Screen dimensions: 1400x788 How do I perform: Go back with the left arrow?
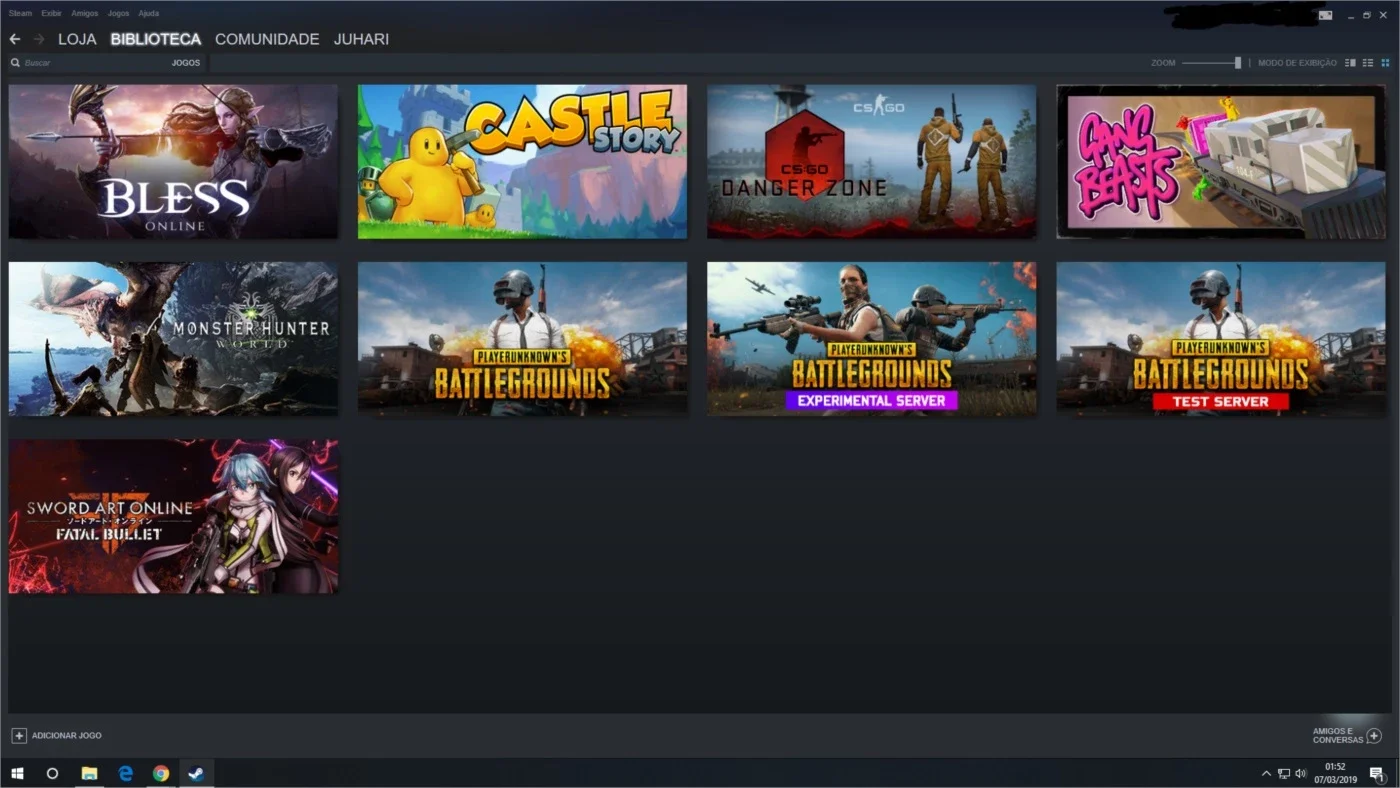14,39
